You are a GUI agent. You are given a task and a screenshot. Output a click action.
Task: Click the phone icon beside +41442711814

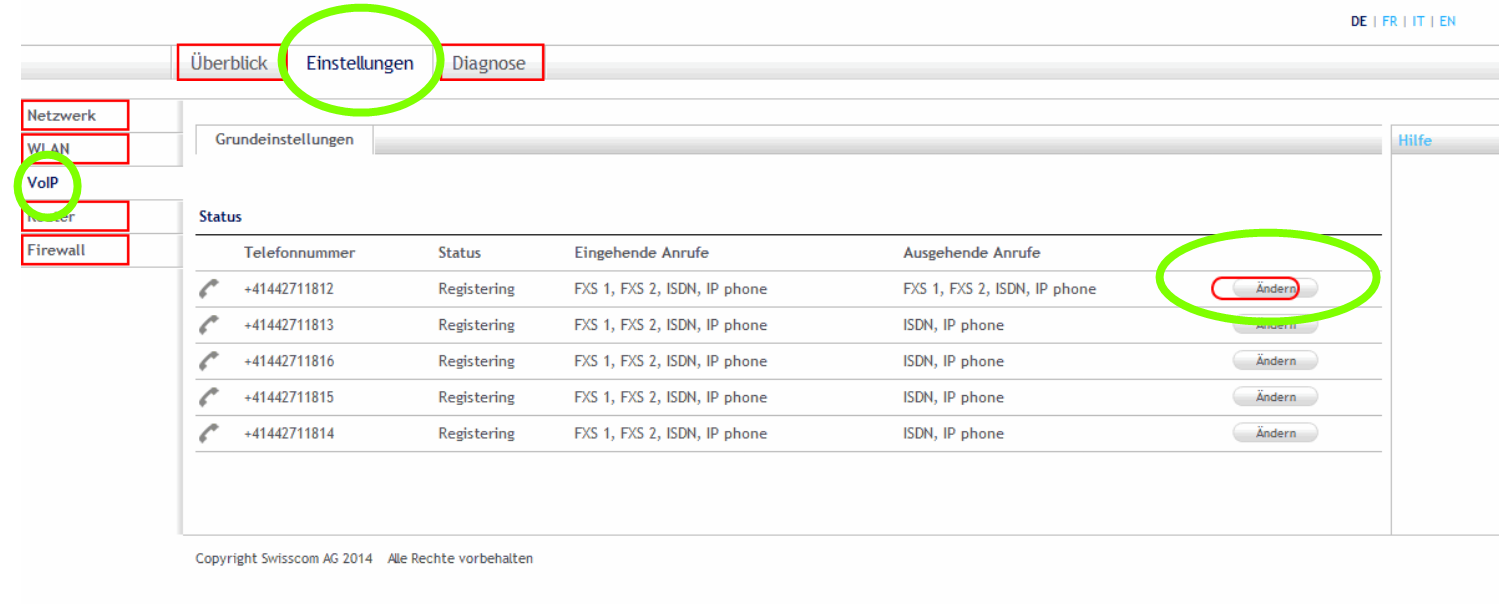point(208,433)
